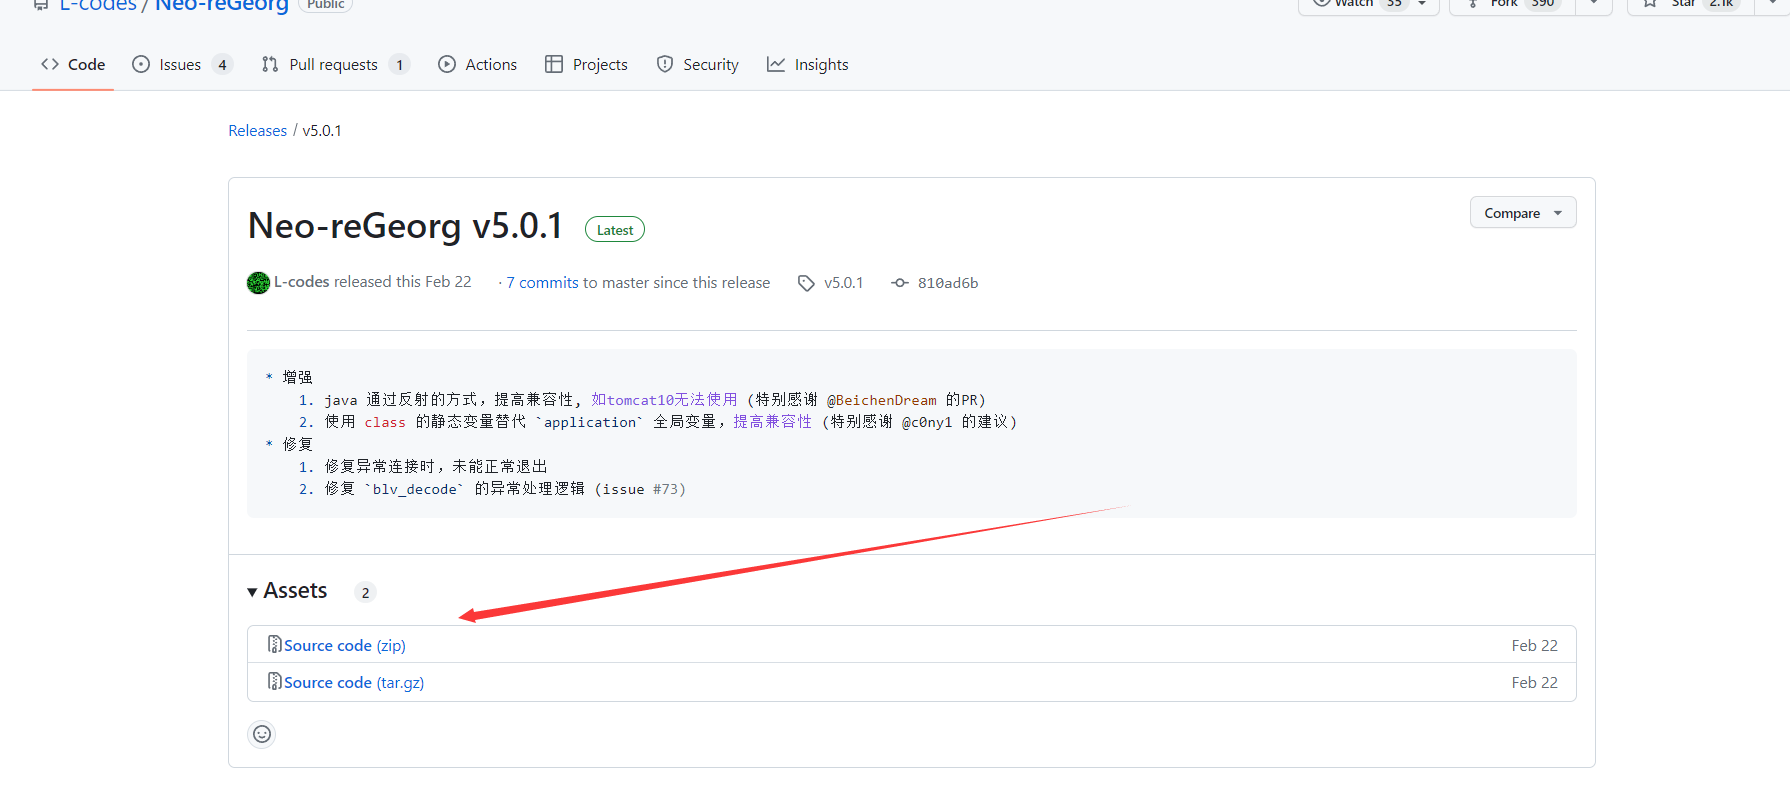Star the repository
This screenshot has height=808, width=1790.
1690,5
